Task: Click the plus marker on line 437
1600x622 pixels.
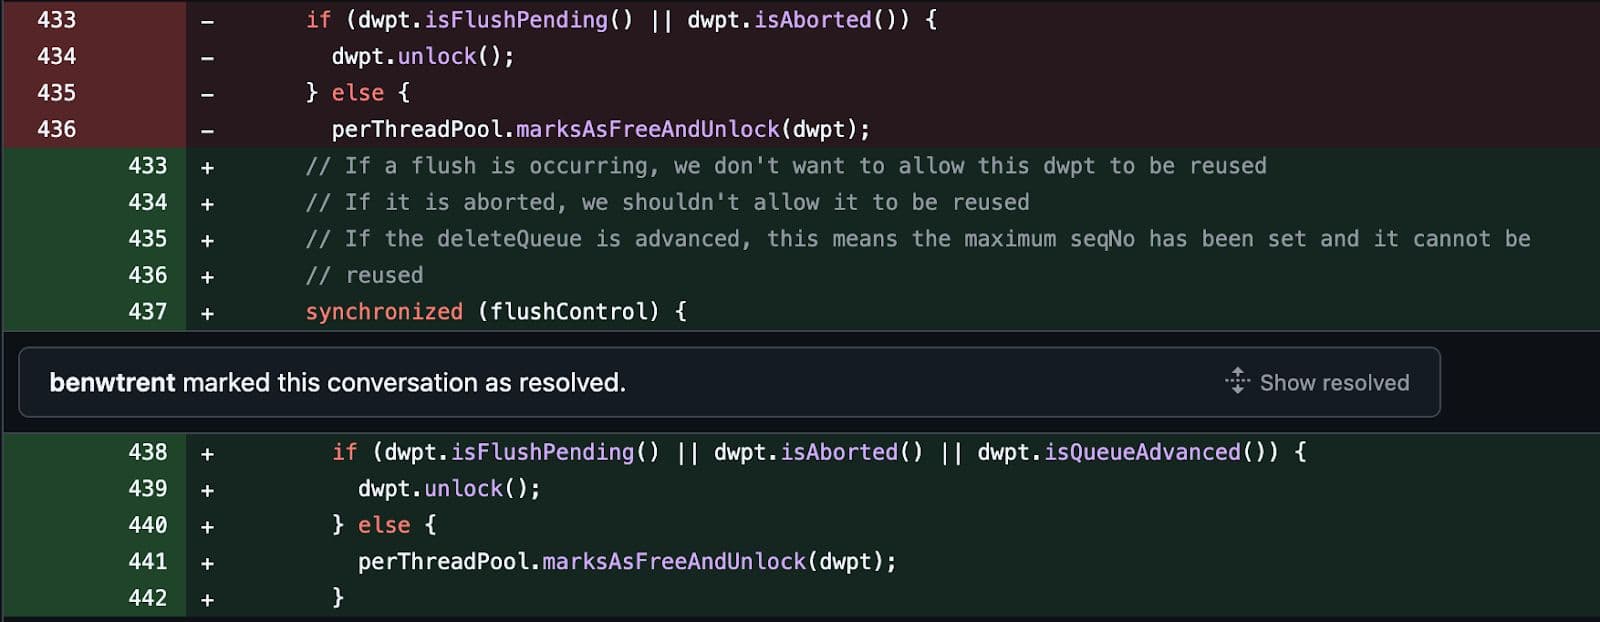Action: click(x=207, y=313)
